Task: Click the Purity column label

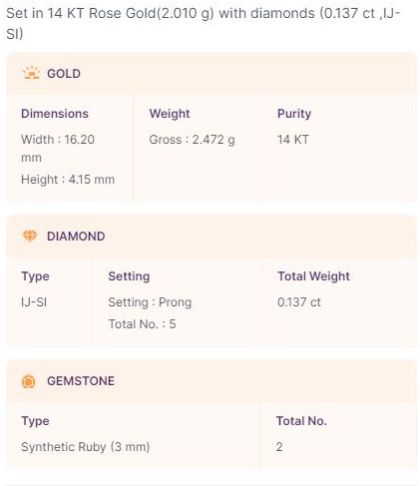Action: coord(294,114)
